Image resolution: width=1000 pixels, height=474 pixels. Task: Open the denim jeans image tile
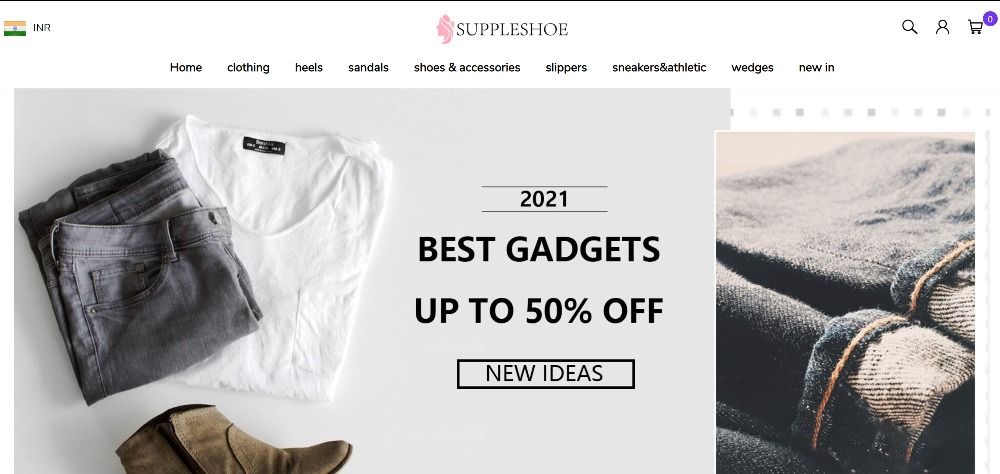pos(845,302)
